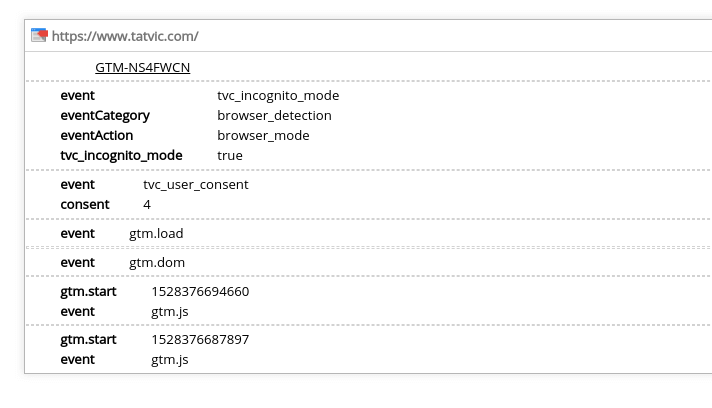Screen dimensions: 712x408
Task: Select the browser_detection value
Action: [274, 116]
